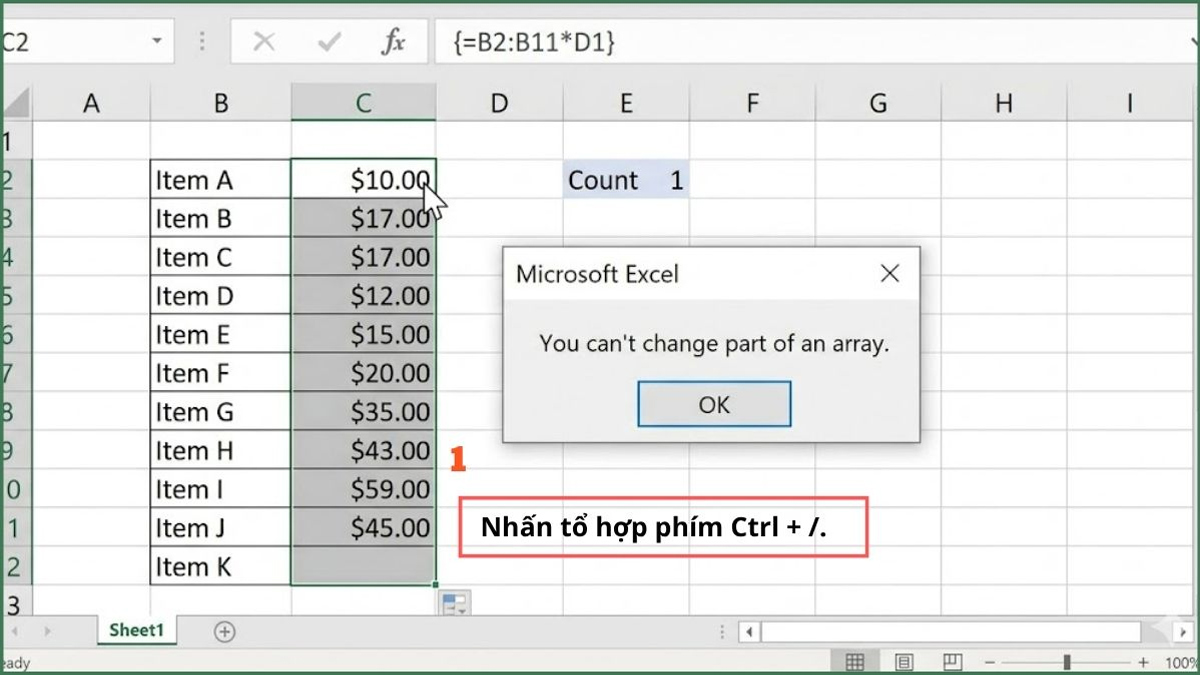
Task: Click the 100% zoom level
Action: click(1181, 663)
